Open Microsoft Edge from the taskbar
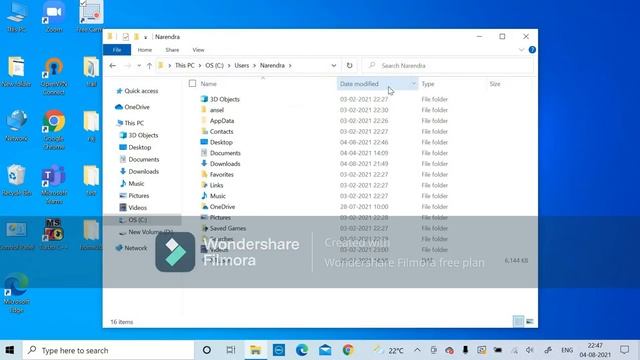The image size is (640, 360). click(302, 350)
